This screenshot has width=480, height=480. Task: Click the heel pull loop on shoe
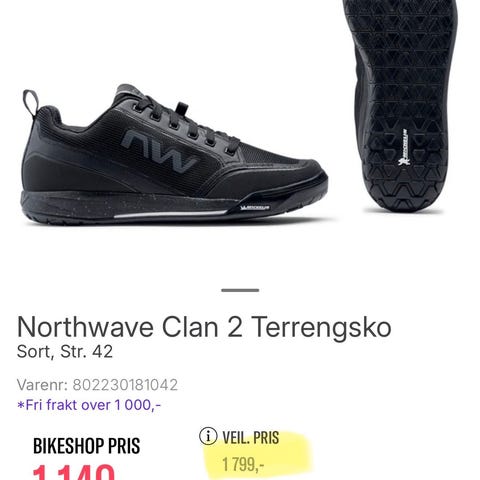[30, 103]
